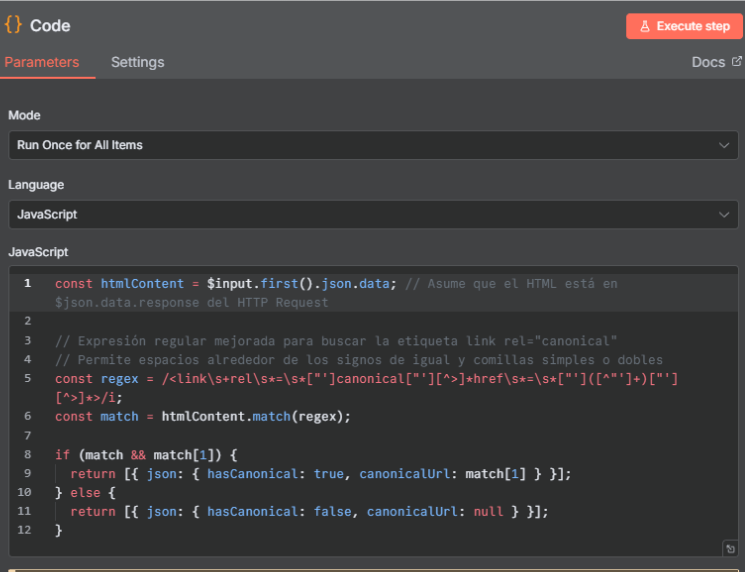745x572 pixels.
Task: Click 'htmlContent.match(regex)' on line 6
Action: point(253,417)
